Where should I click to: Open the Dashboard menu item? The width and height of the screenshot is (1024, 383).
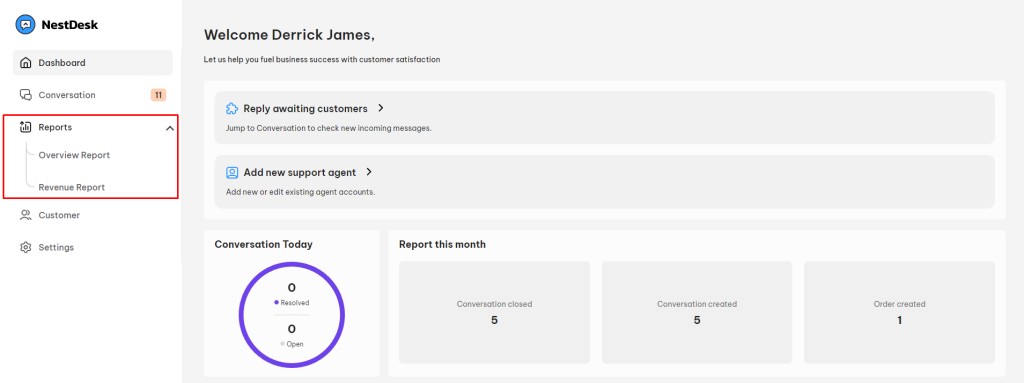(x=93, y=63)
